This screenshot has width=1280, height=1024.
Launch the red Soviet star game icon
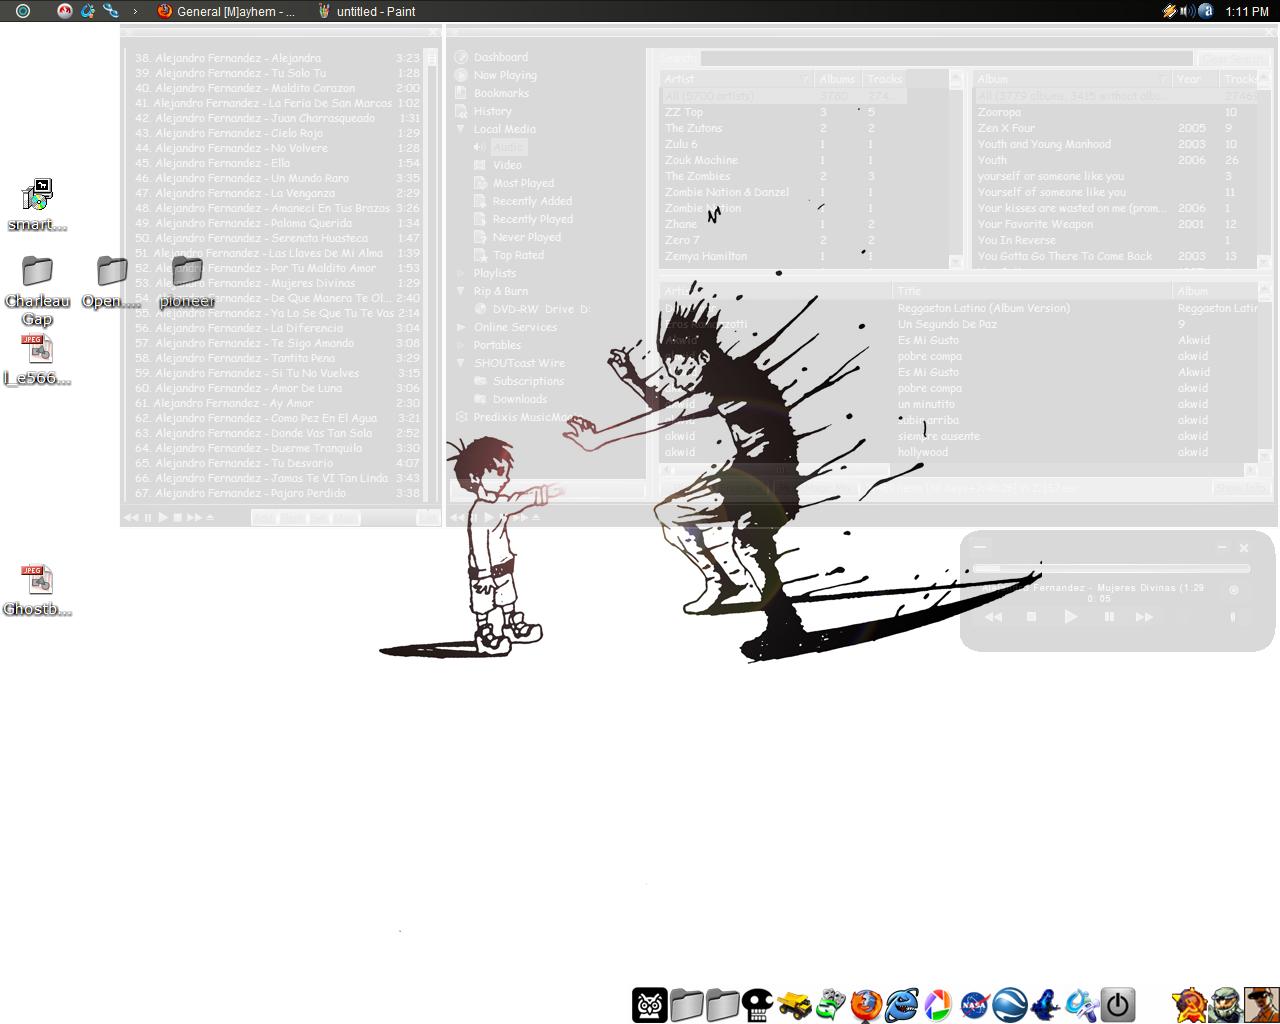coord(1189,1004)
